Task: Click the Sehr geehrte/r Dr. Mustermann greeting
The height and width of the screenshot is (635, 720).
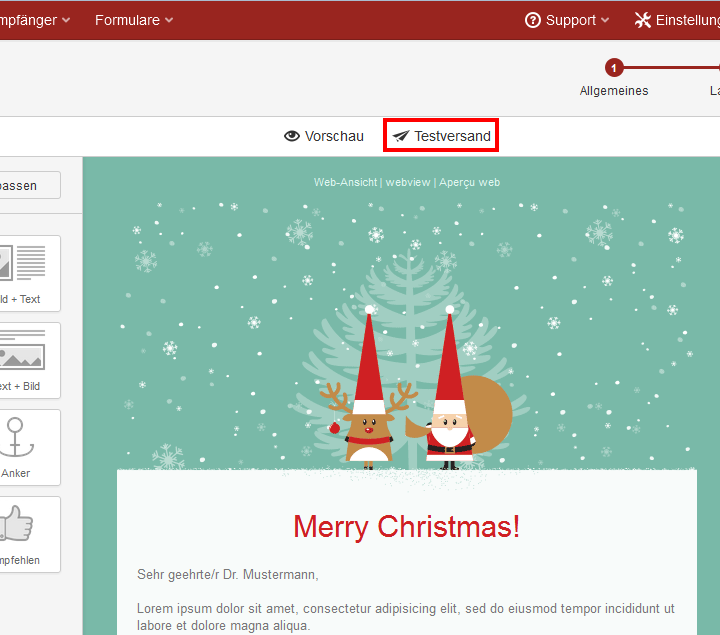Action: pyautogui.click(x=228, y=574)
